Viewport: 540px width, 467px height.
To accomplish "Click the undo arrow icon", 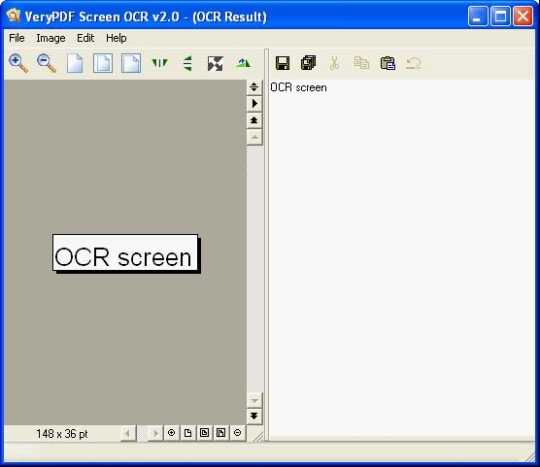I will click(x=414, y=63).
